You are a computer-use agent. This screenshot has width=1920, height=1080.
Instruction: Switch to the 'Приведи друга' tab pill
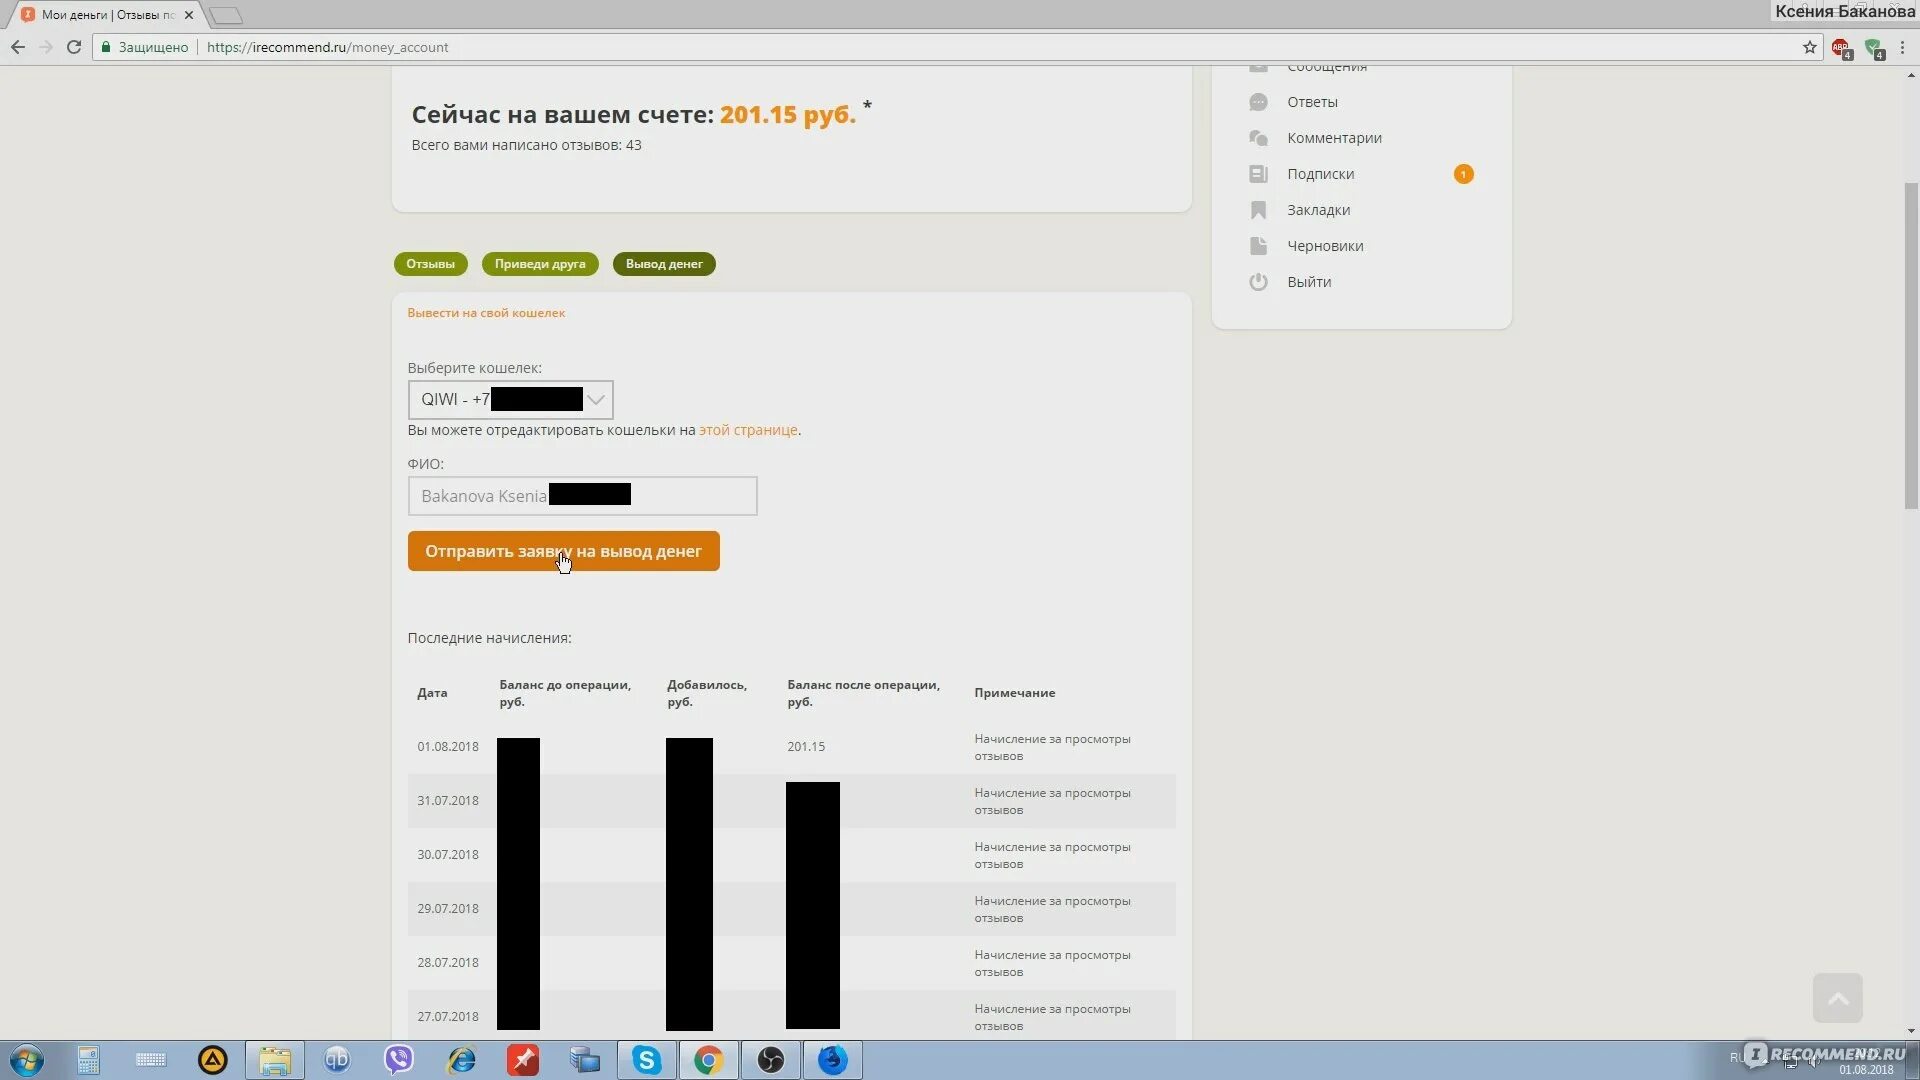540,264
